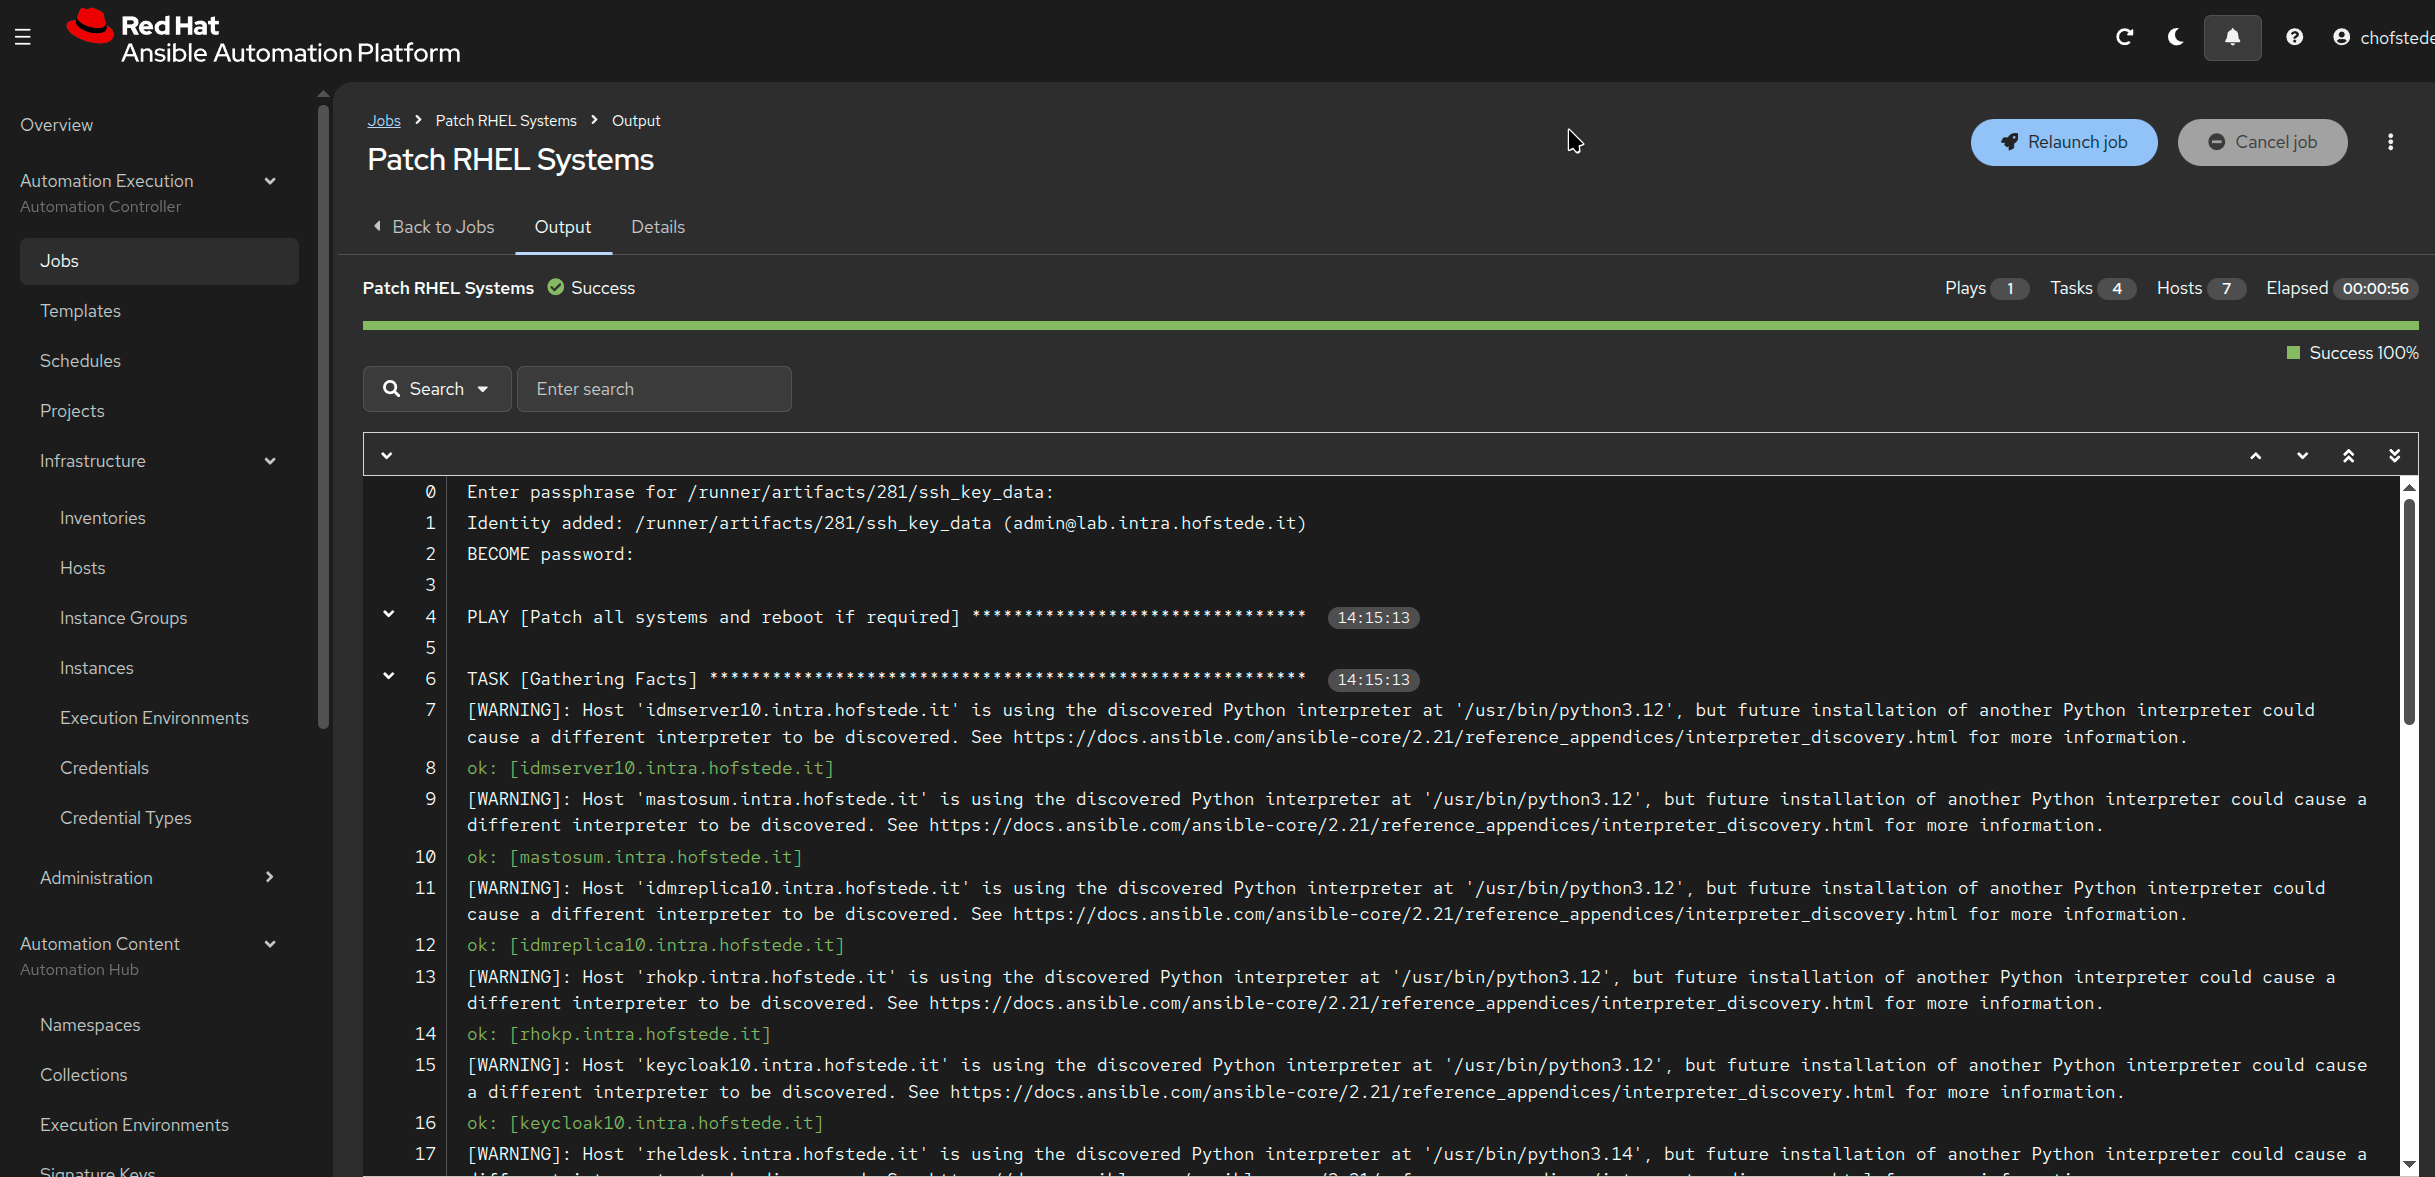The height and width of the screenshot is (1177, 2435).
Task: Open Infrastructure Execution Environments
Action: pyautogui.click(x=154, y=718)
